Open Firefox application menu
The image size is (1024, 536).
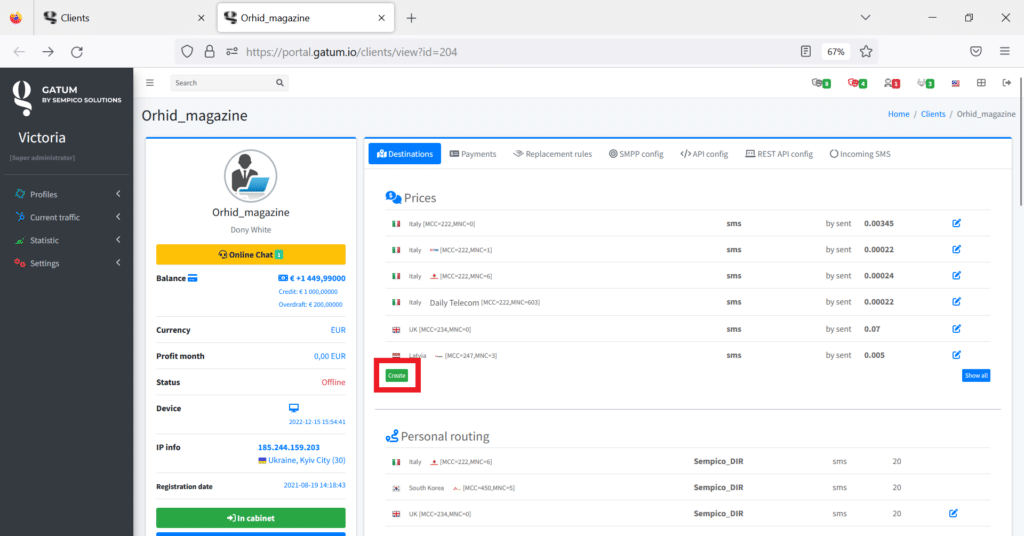coord(1004,52)
